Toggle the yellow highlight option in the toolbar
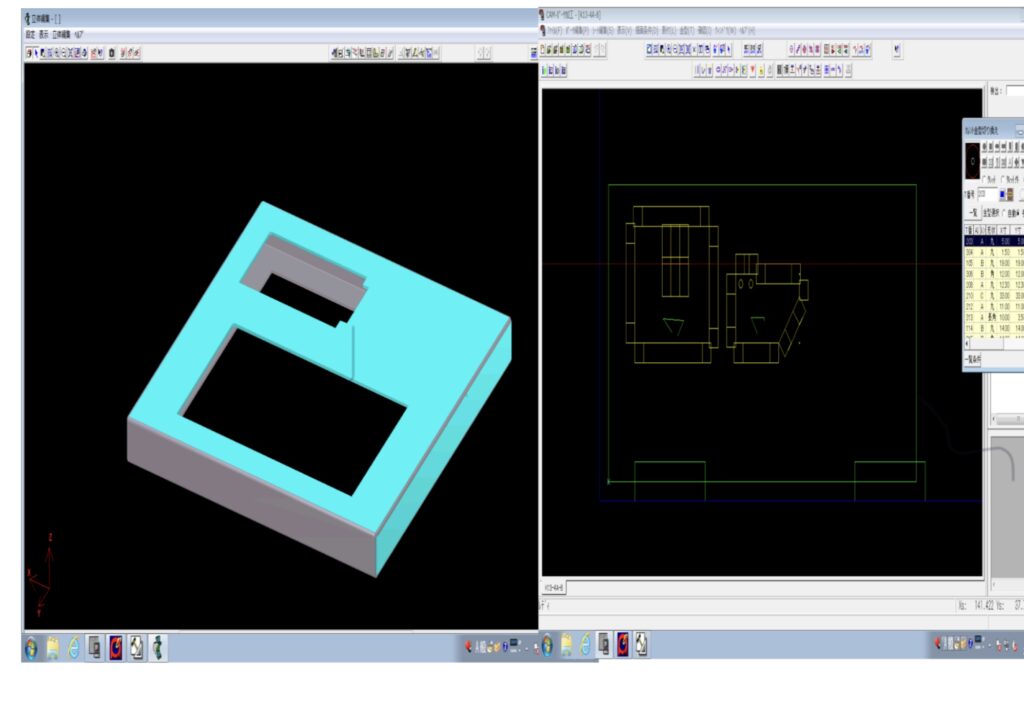Viewport: 1024px width, 720px height. click(761, 69)
